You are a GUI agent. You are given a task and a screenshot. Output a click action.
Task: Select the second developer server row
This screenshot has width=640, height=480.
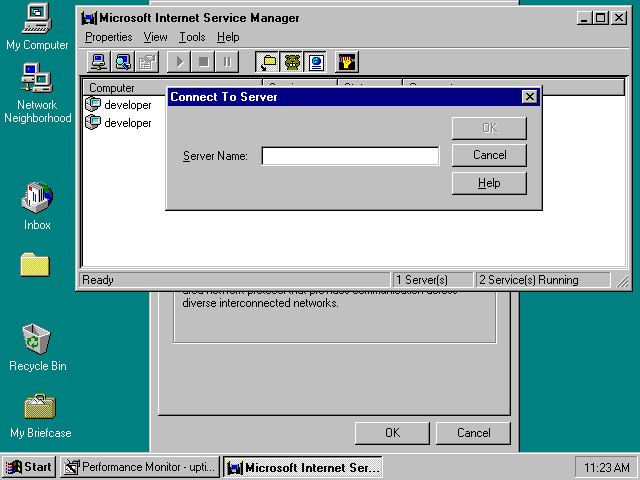[x=118, y=123]
